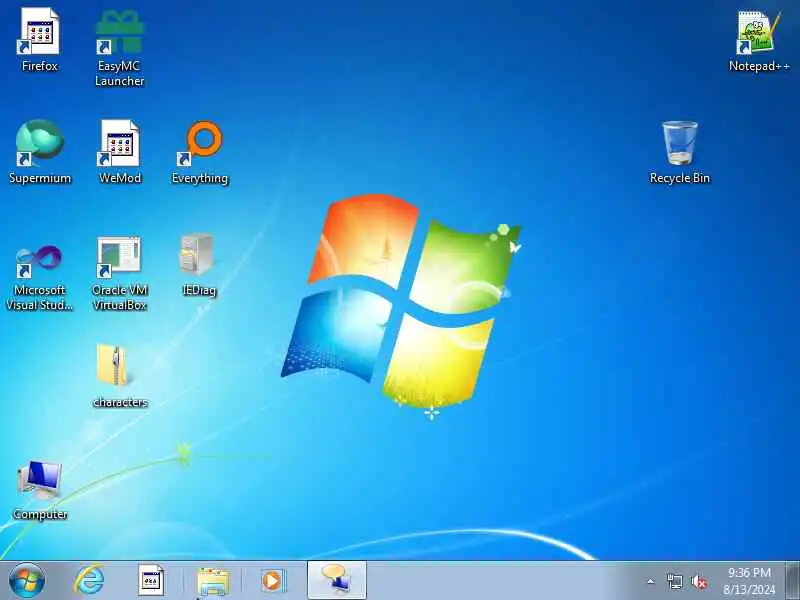Screen dimensions: 800x600
Task: Switch to the active taskbar window button
Action: 337,581
